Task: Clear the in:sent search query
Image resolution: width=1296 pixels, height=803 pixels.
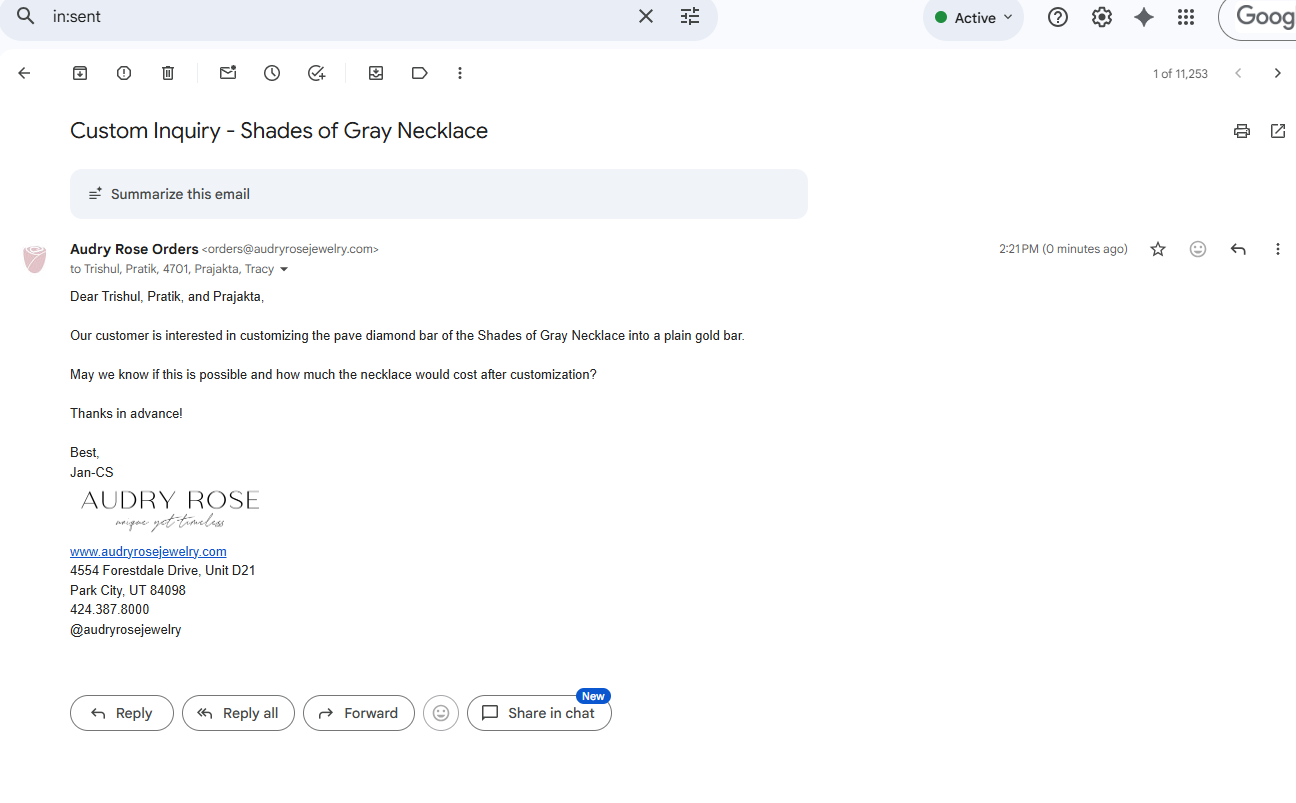Action: click(646, 17)
